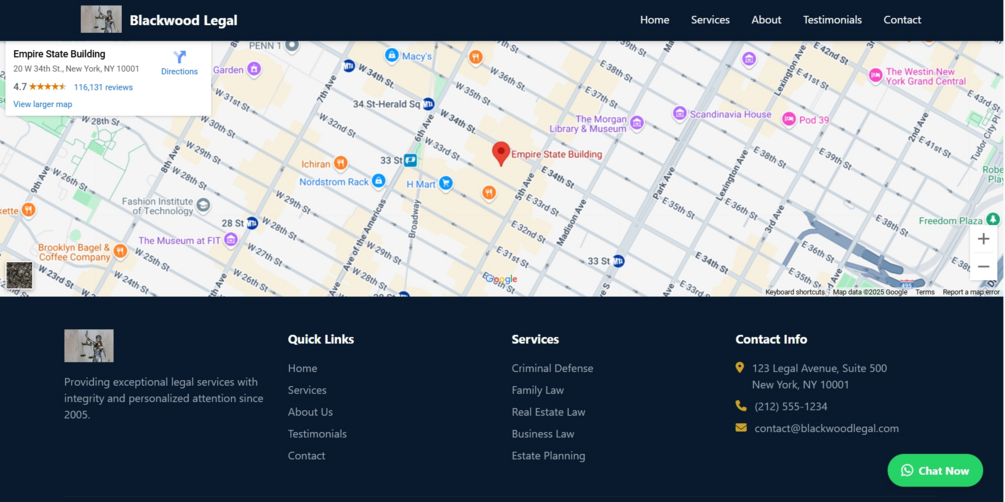Open the Home nav menu item

pyautogui.click(x=654, y=20)
